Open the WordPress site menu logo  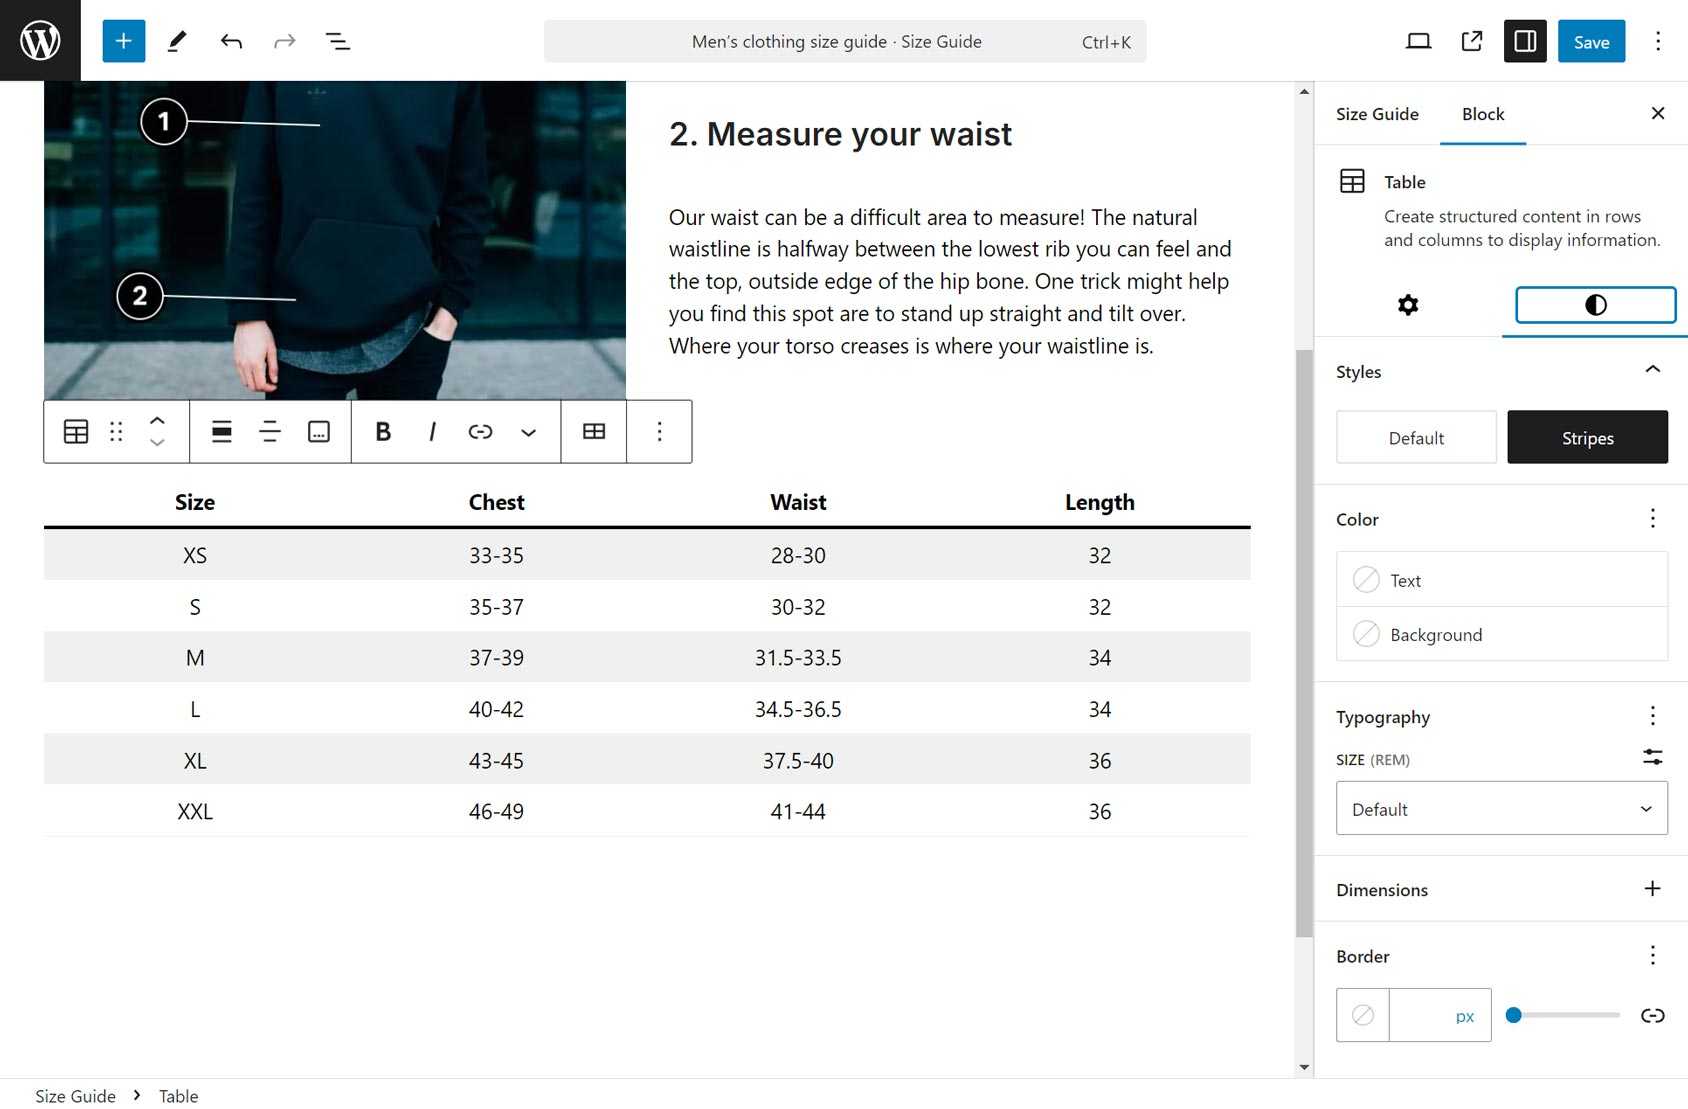pos(40,40)
